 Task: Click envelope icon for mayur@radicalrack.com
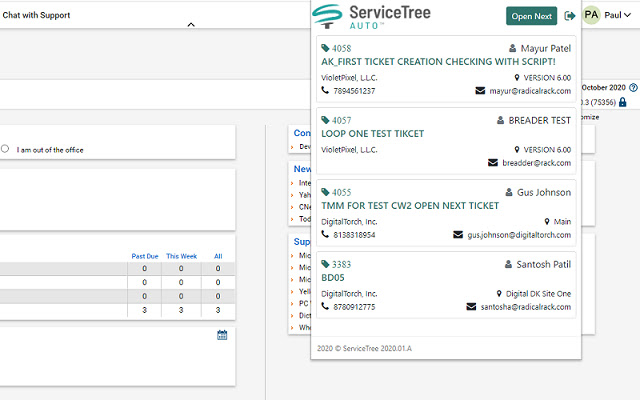tap(480, 90)
